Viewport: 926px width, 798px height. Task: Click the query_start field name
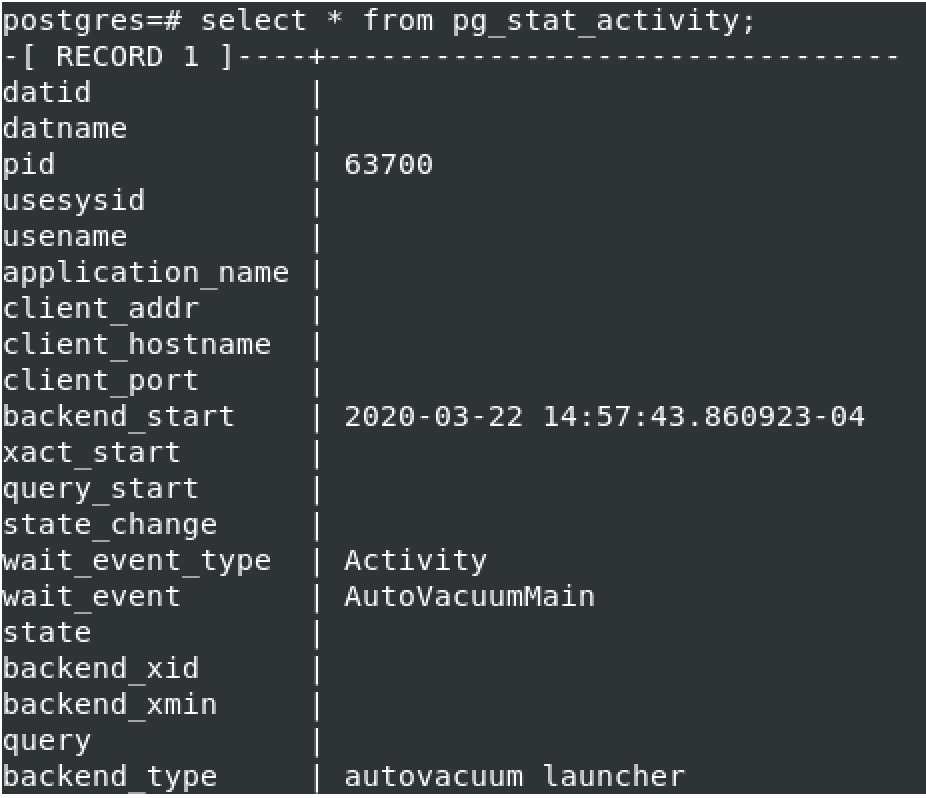click(101, 489)
